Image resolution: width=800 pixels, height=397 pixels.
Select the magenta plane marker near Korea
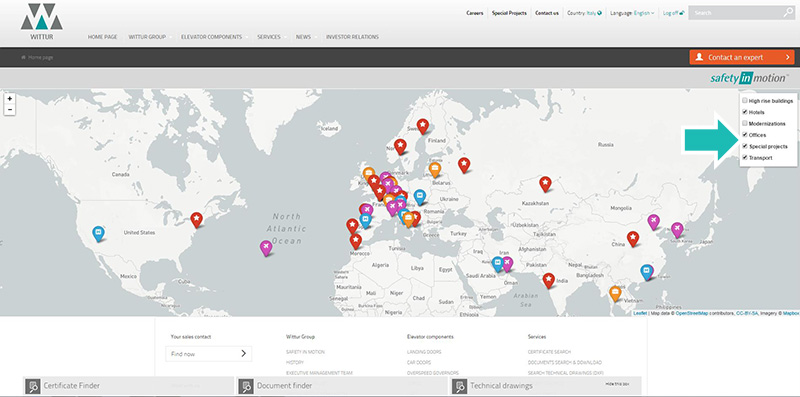point(677,230)
